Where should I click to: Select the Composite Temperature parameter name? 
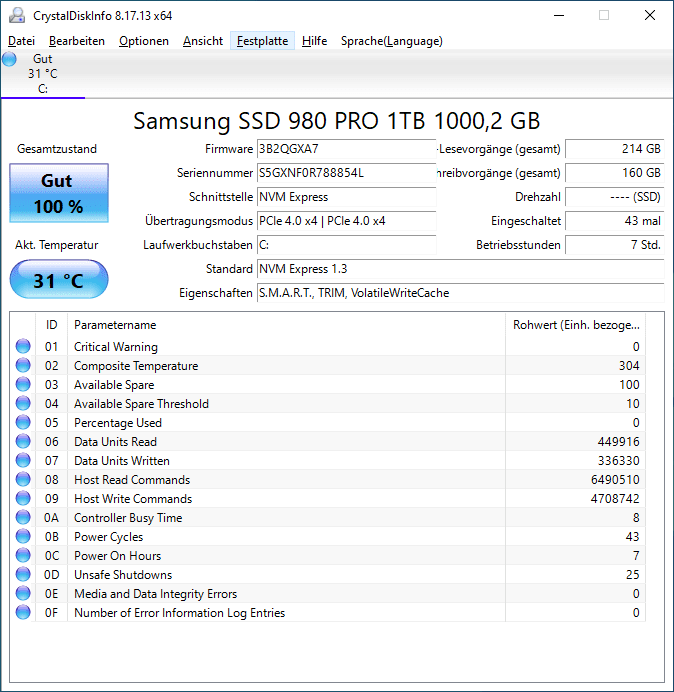click(136, 366)
